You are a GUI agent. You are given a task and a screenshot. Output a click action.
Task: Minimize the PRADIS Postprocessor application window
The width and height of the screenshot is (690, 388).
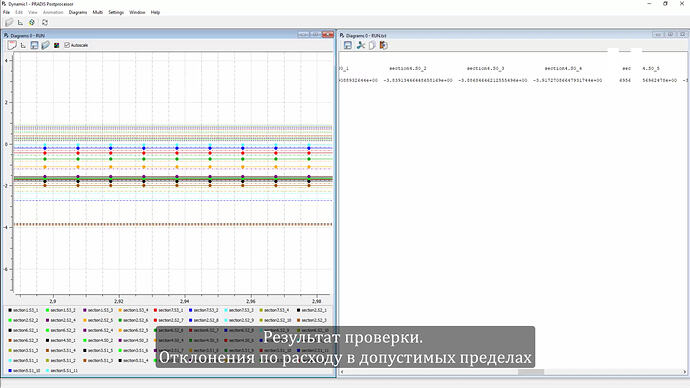[650, 4]
